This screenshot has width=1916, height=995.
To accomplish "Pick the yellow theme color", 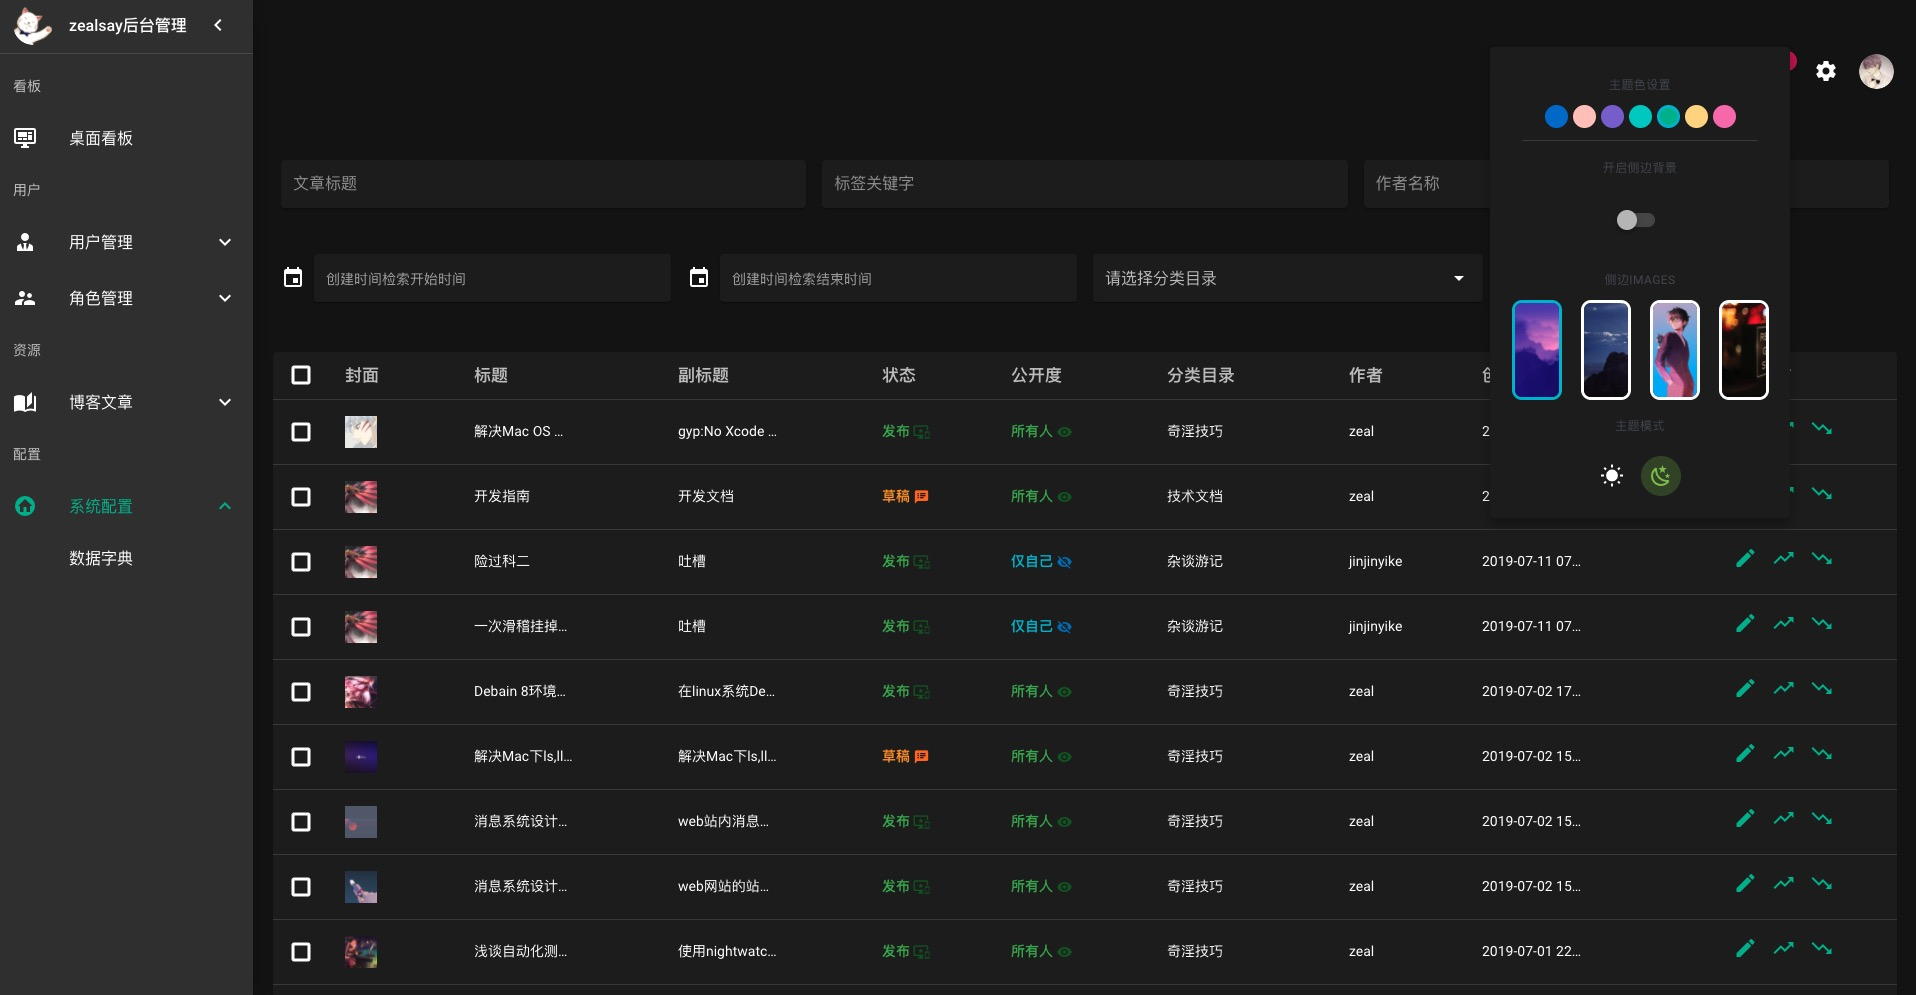I will (x=1696, y=117).
